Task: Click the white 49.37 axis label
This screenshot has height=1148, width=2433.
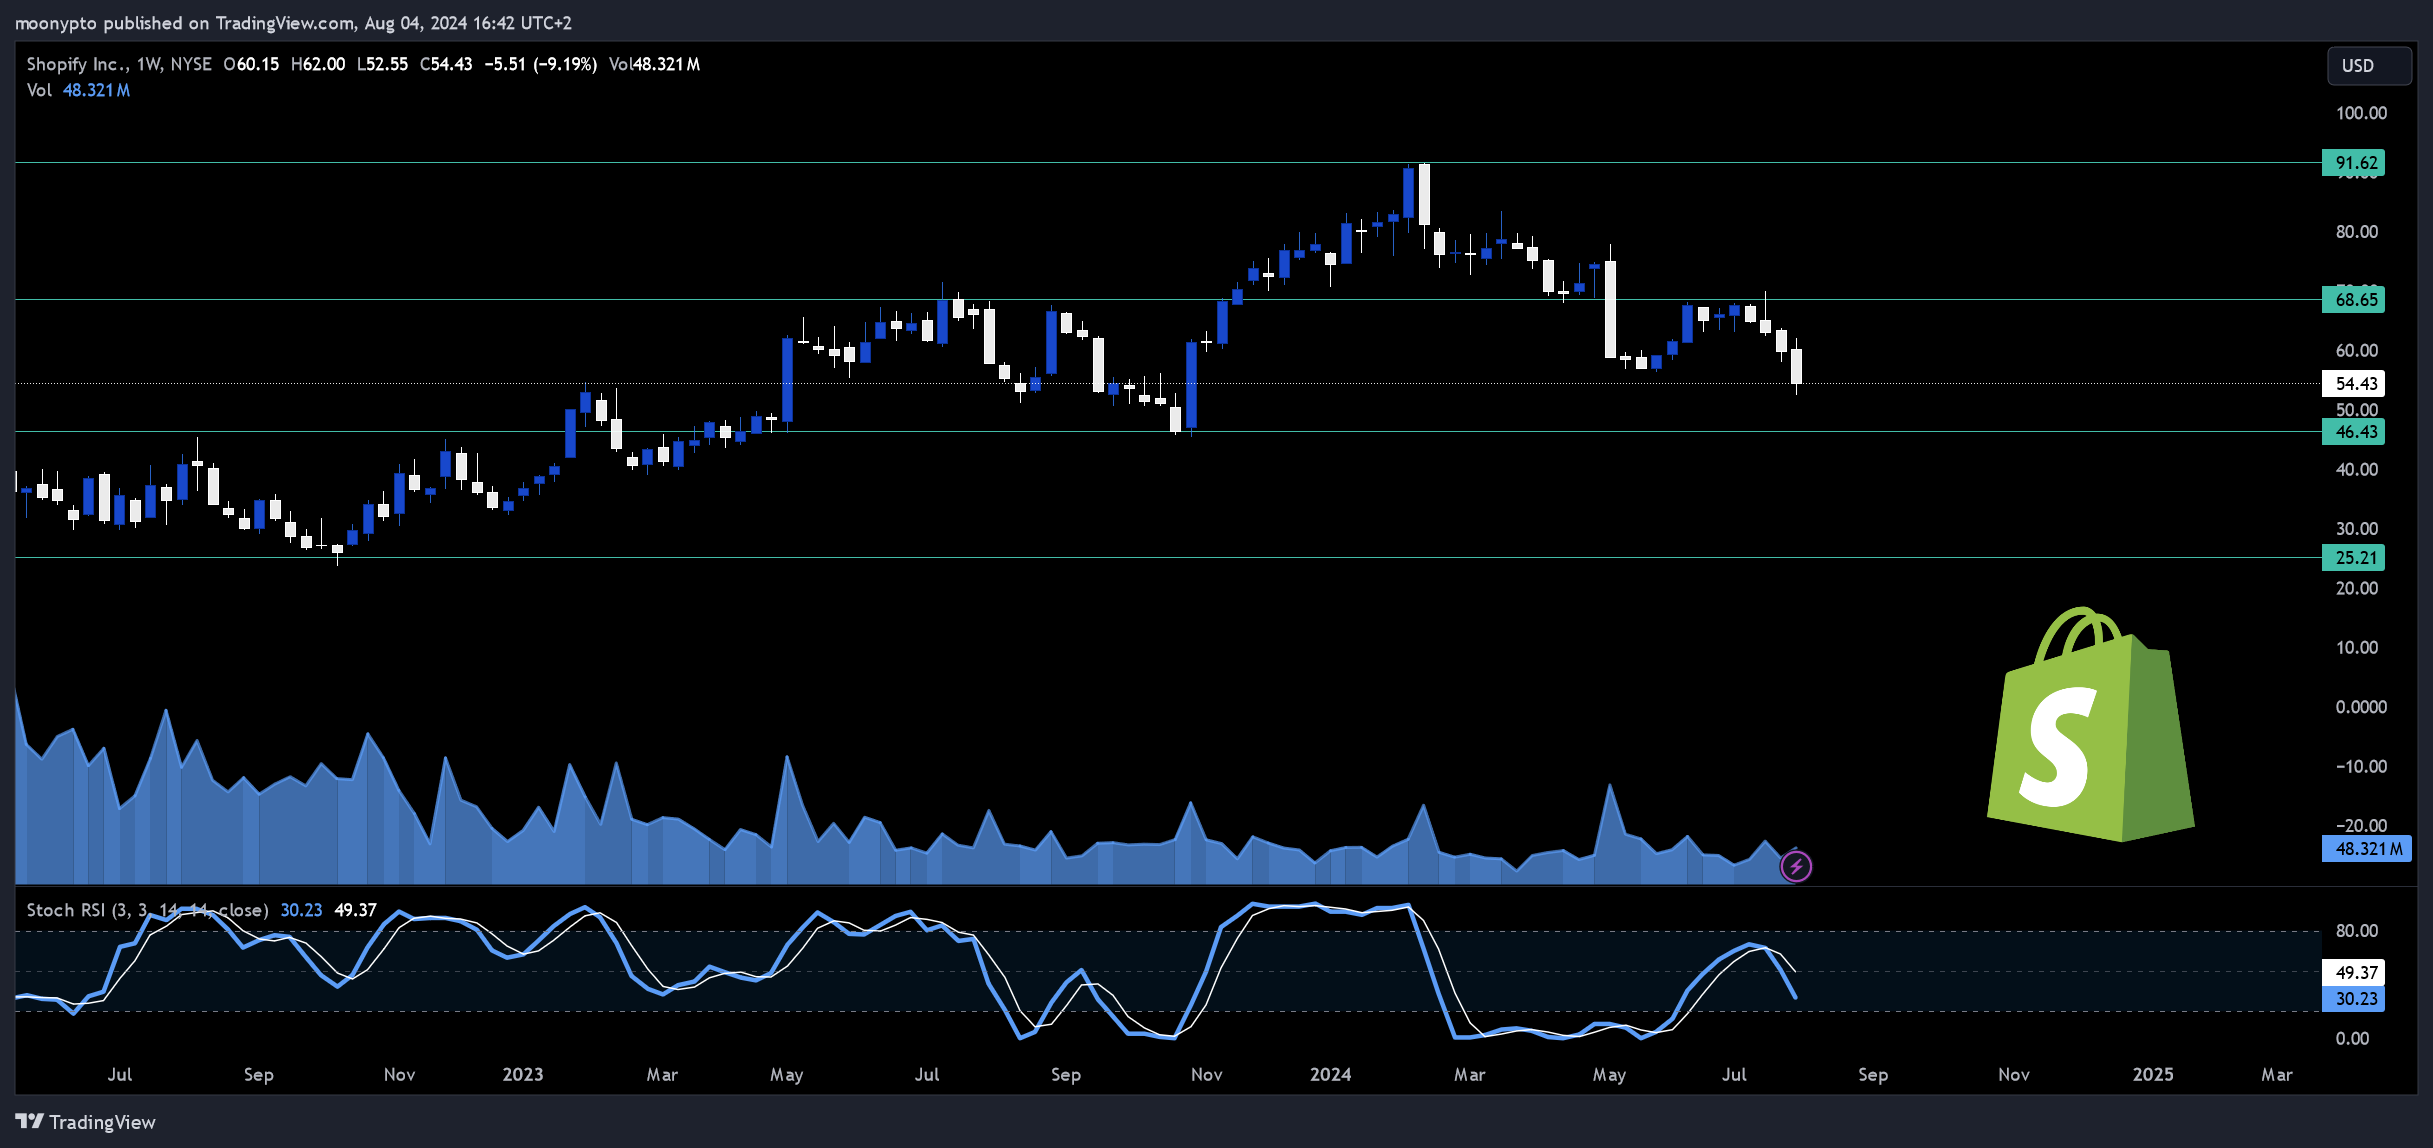Action: pyautogui.click(x=2353, y=972)
